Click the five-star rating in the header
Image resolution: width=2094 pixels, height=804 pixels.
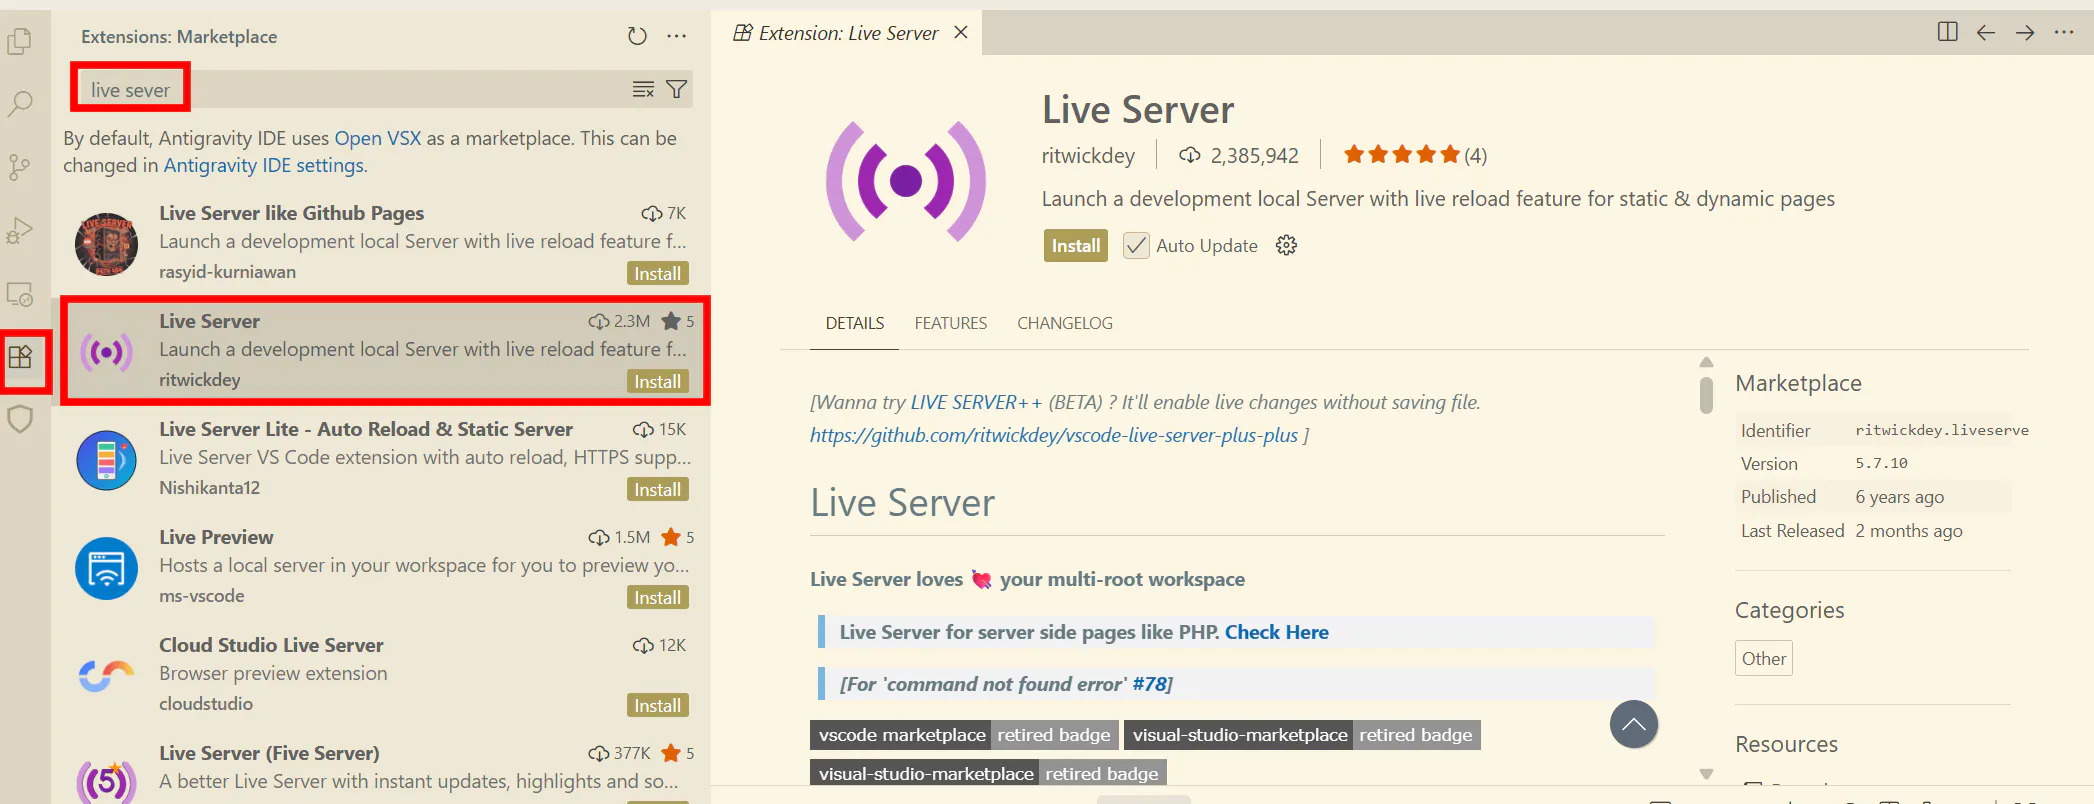coord(1402,154)
